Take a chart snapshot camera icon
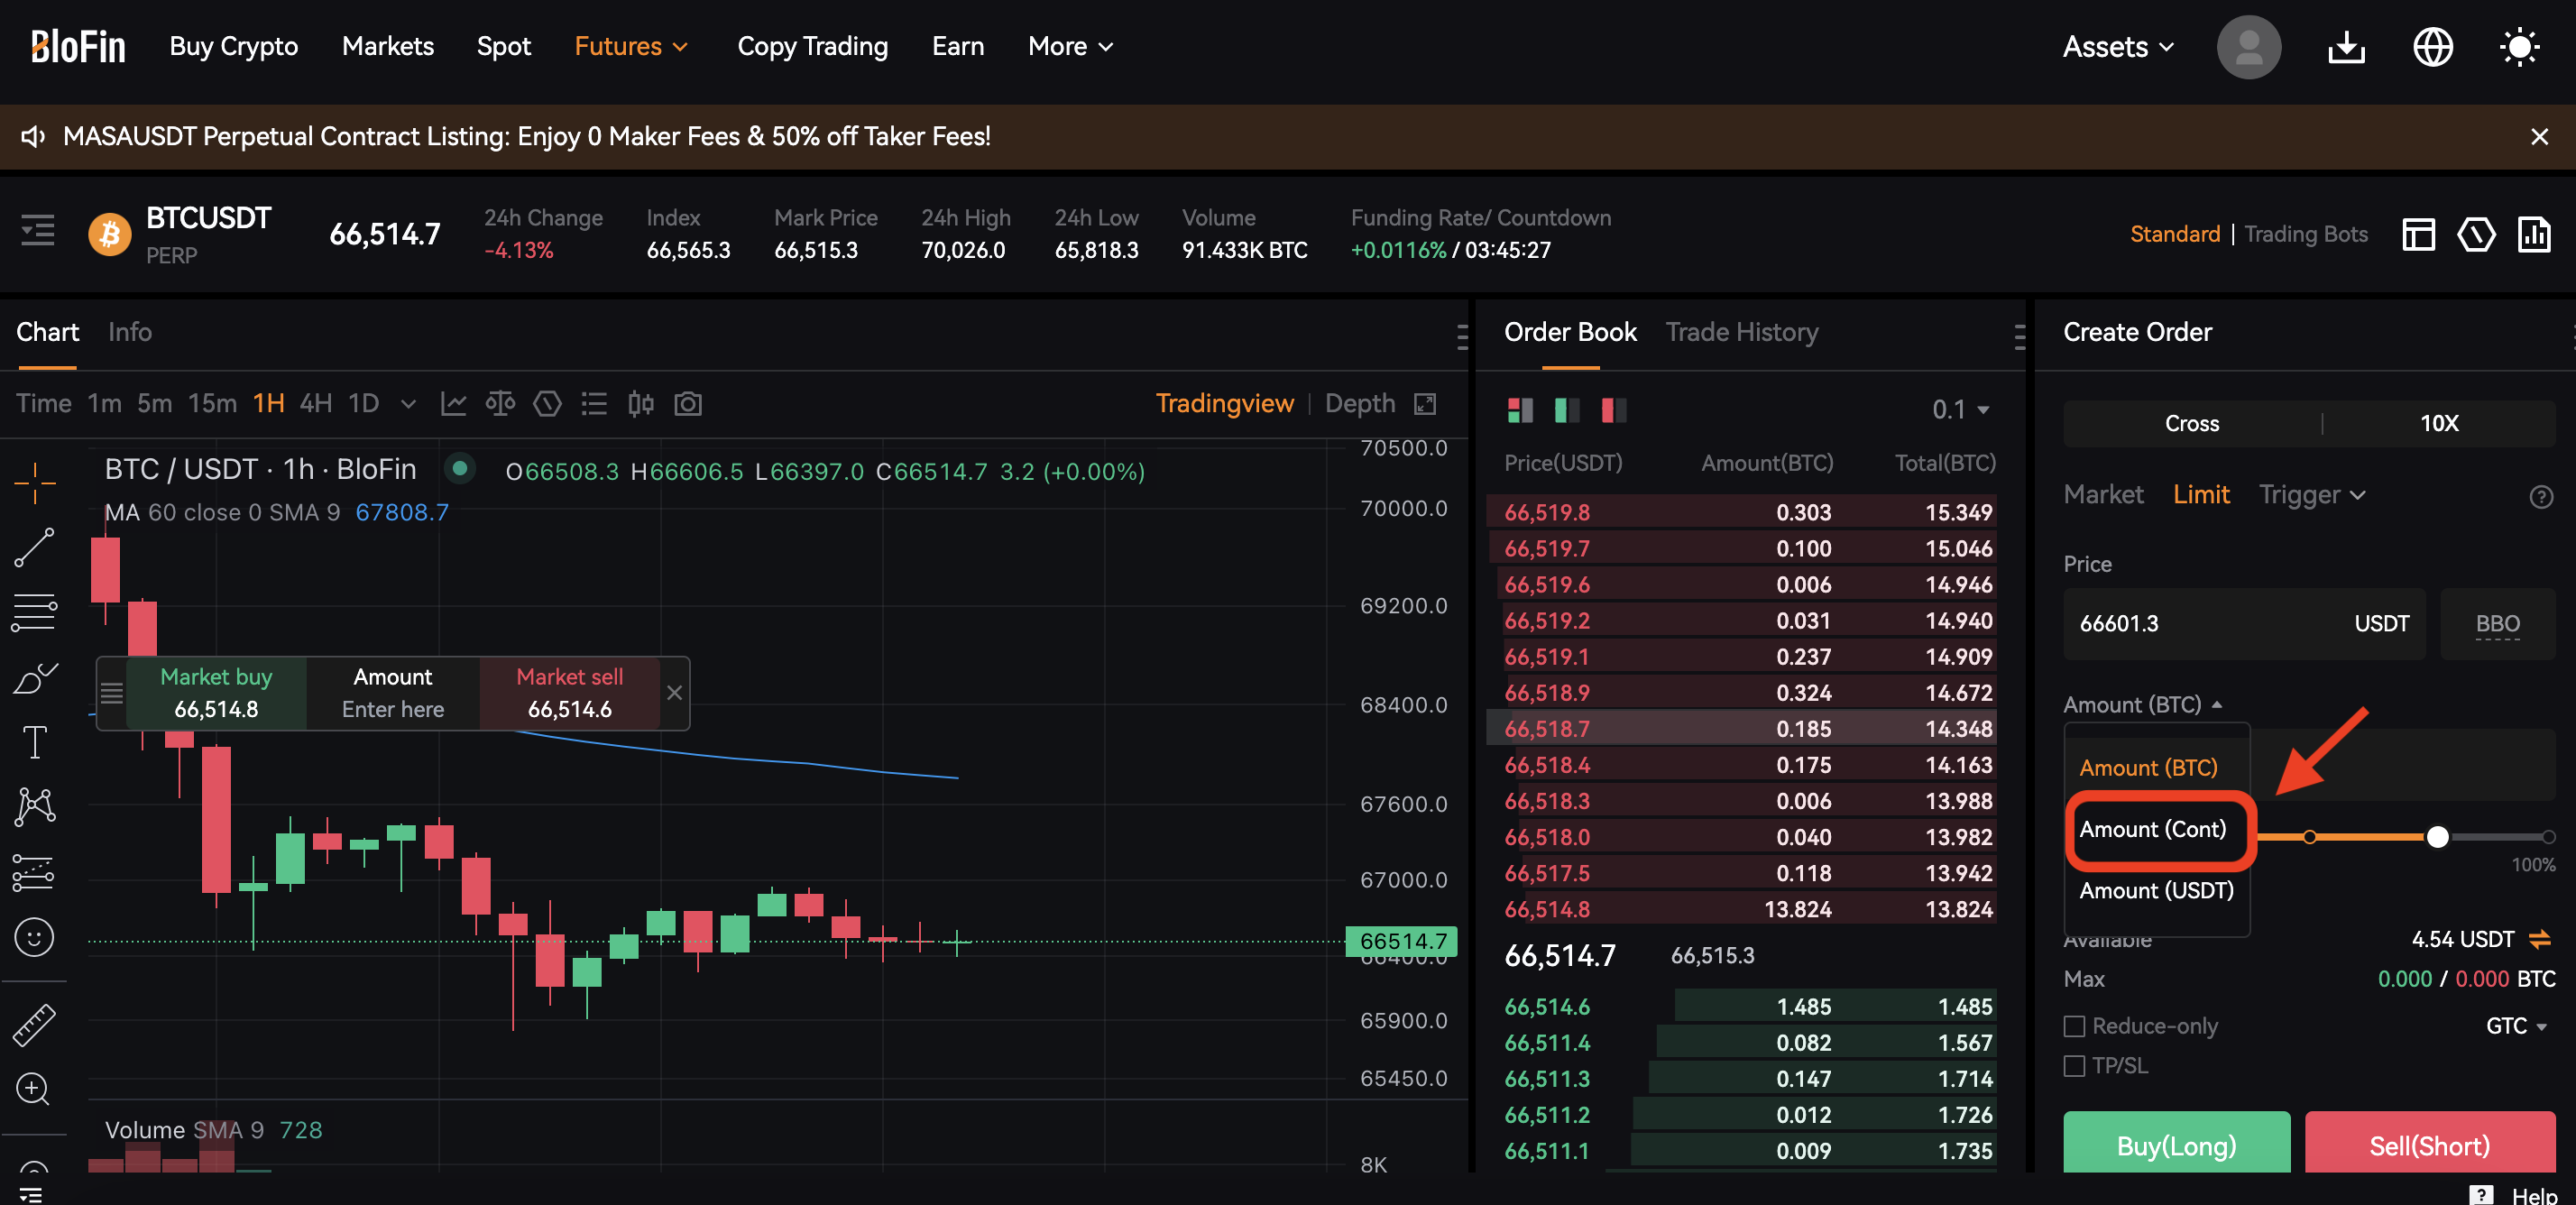This screenshot has height=1205, width=2576. pos(688,403)
